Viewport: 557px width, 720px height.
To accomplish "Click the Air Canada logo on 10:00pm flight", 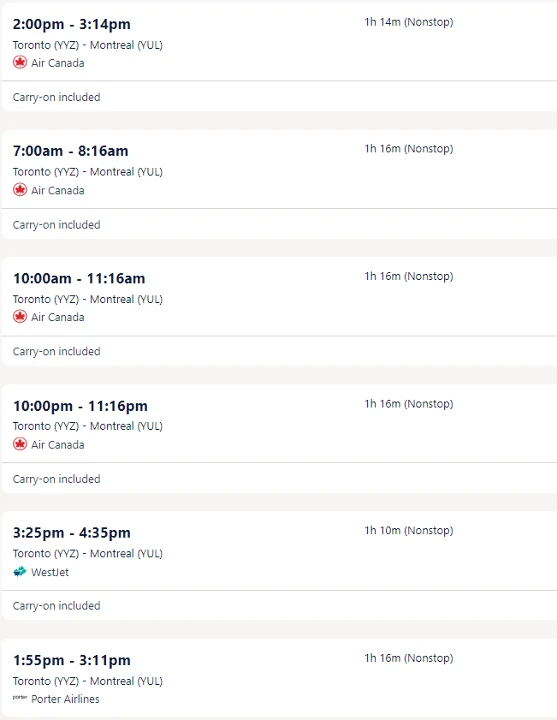I will 20,444.
